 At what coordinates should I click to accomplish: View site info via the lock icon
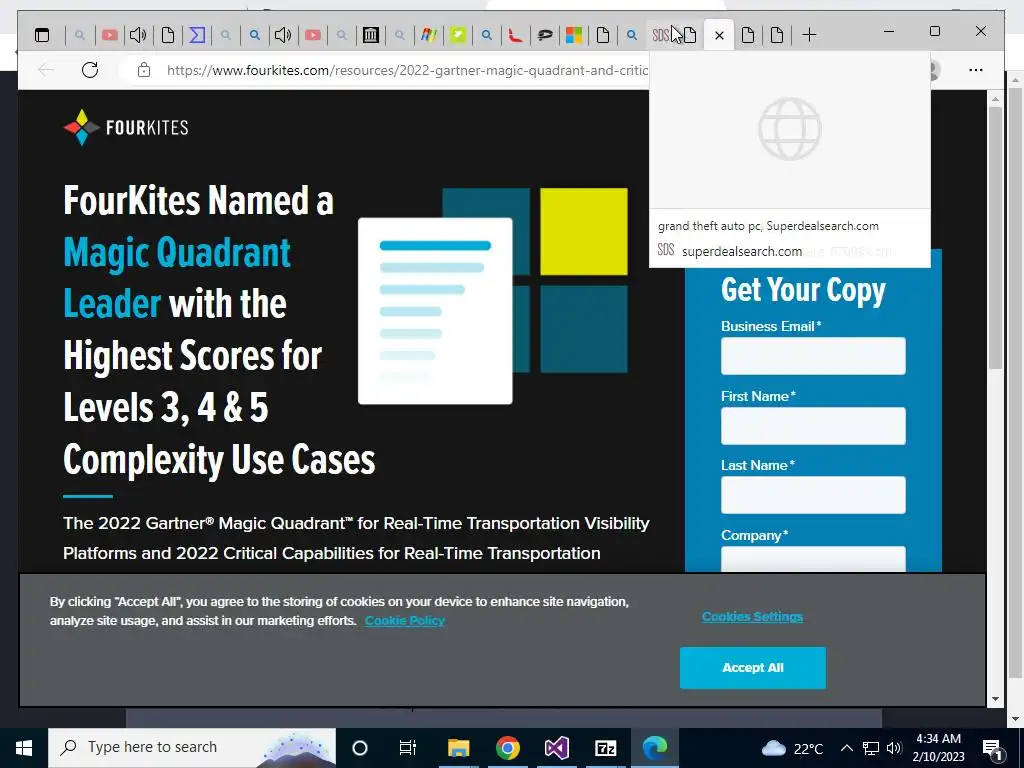[144, 70]
